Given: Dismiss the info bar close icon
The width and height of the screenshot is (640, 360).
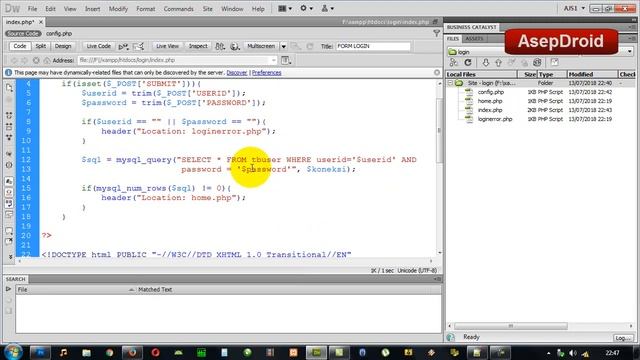Looking at the screenshot, I should pos(437,72).
